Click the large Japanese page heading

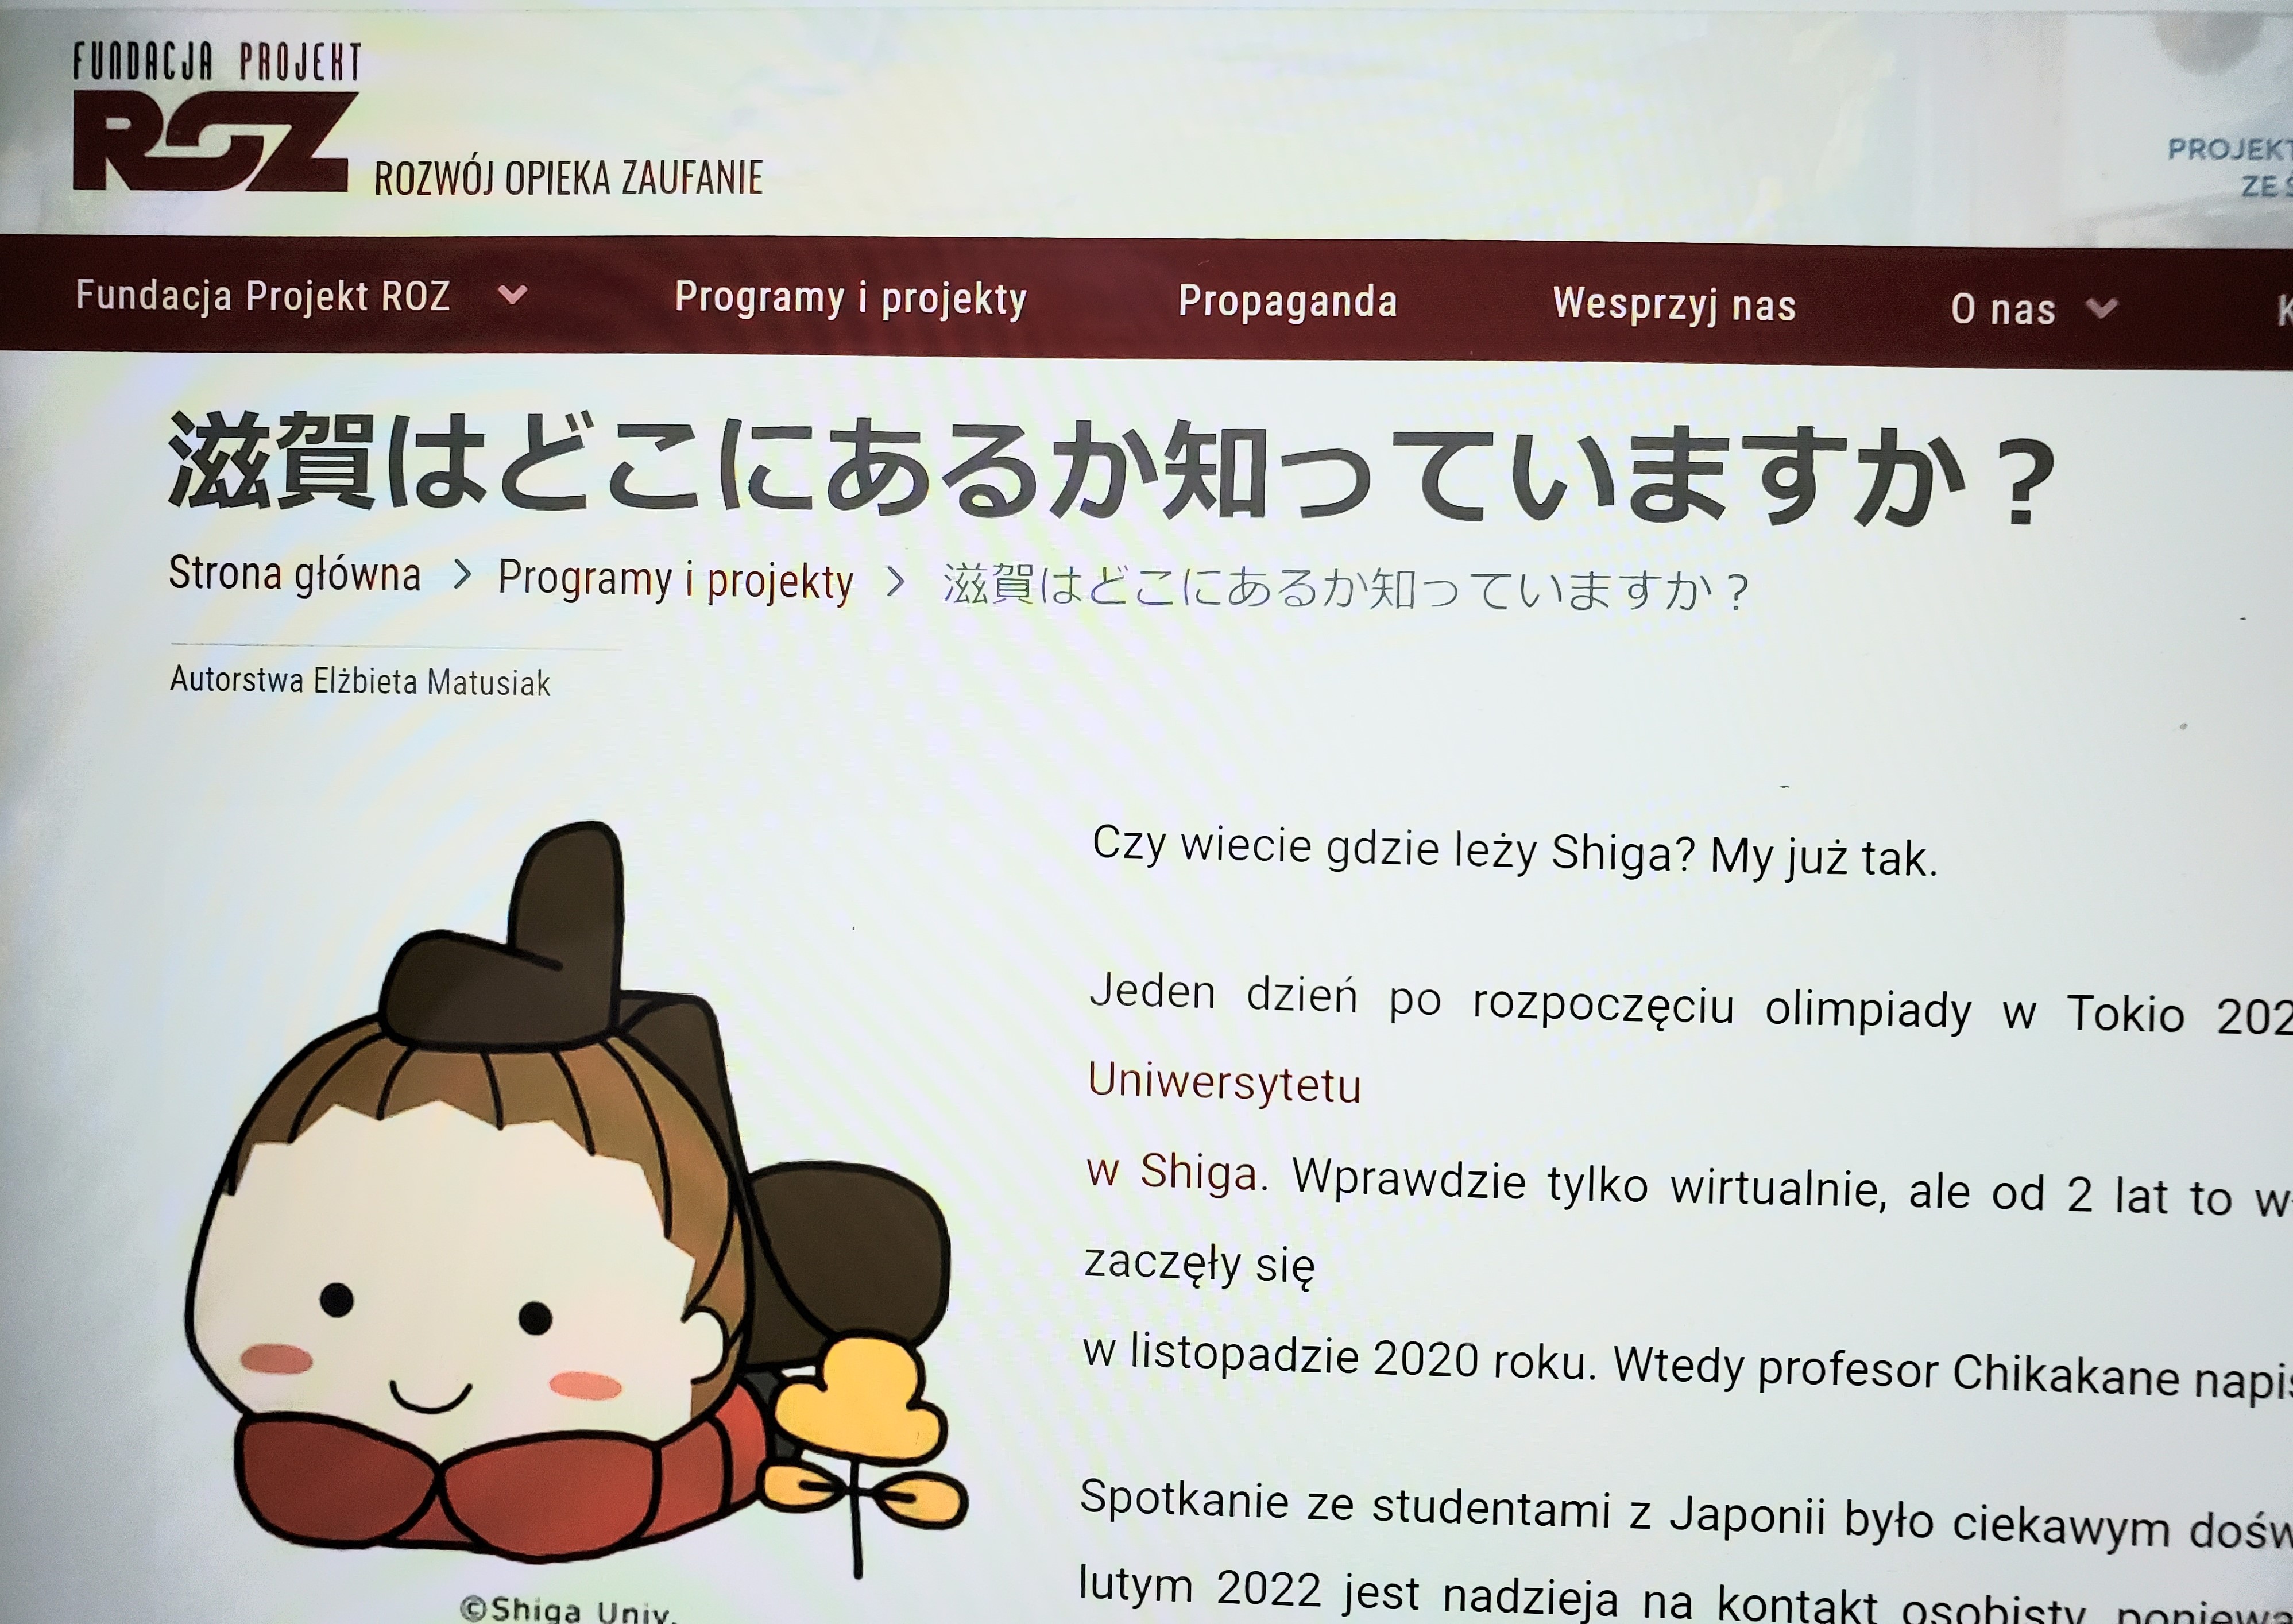[1112, 468]
